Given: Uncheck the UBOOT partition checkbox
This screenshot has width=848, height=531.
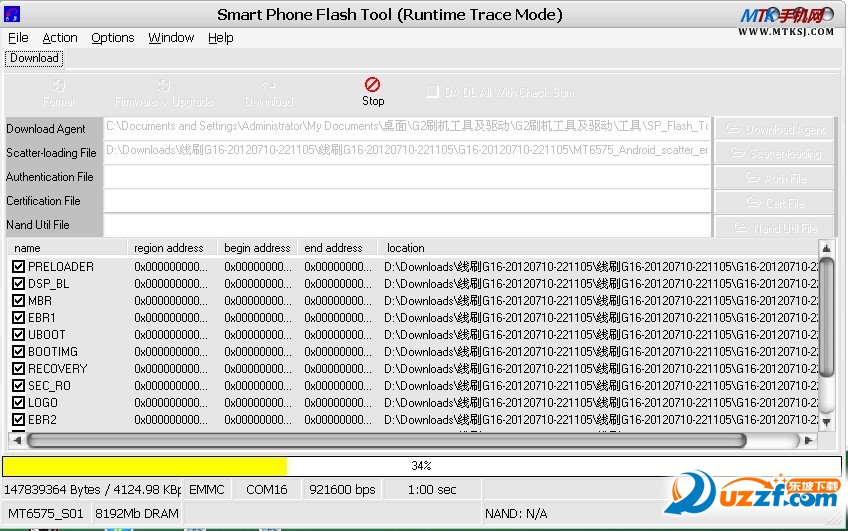Looking at the screenshot, I should [18, 335].
